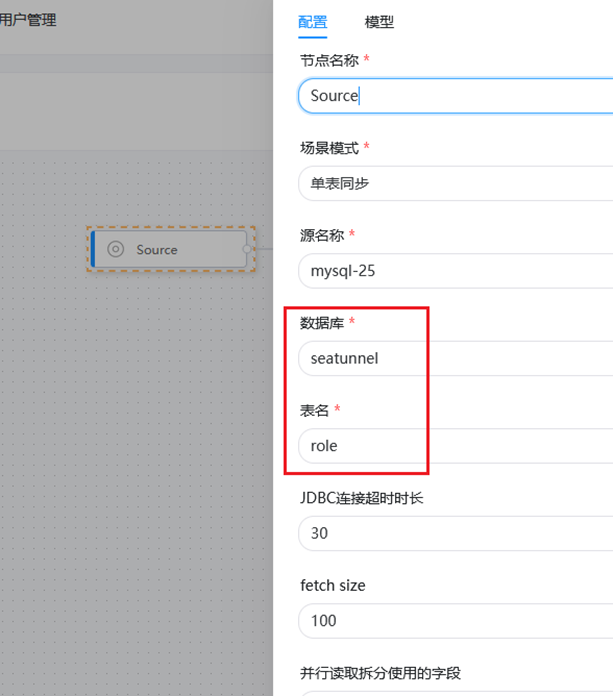This screenshot has height=696, width=613.
Task: Click the 用户管理 header text
Action: coord(28,20)
